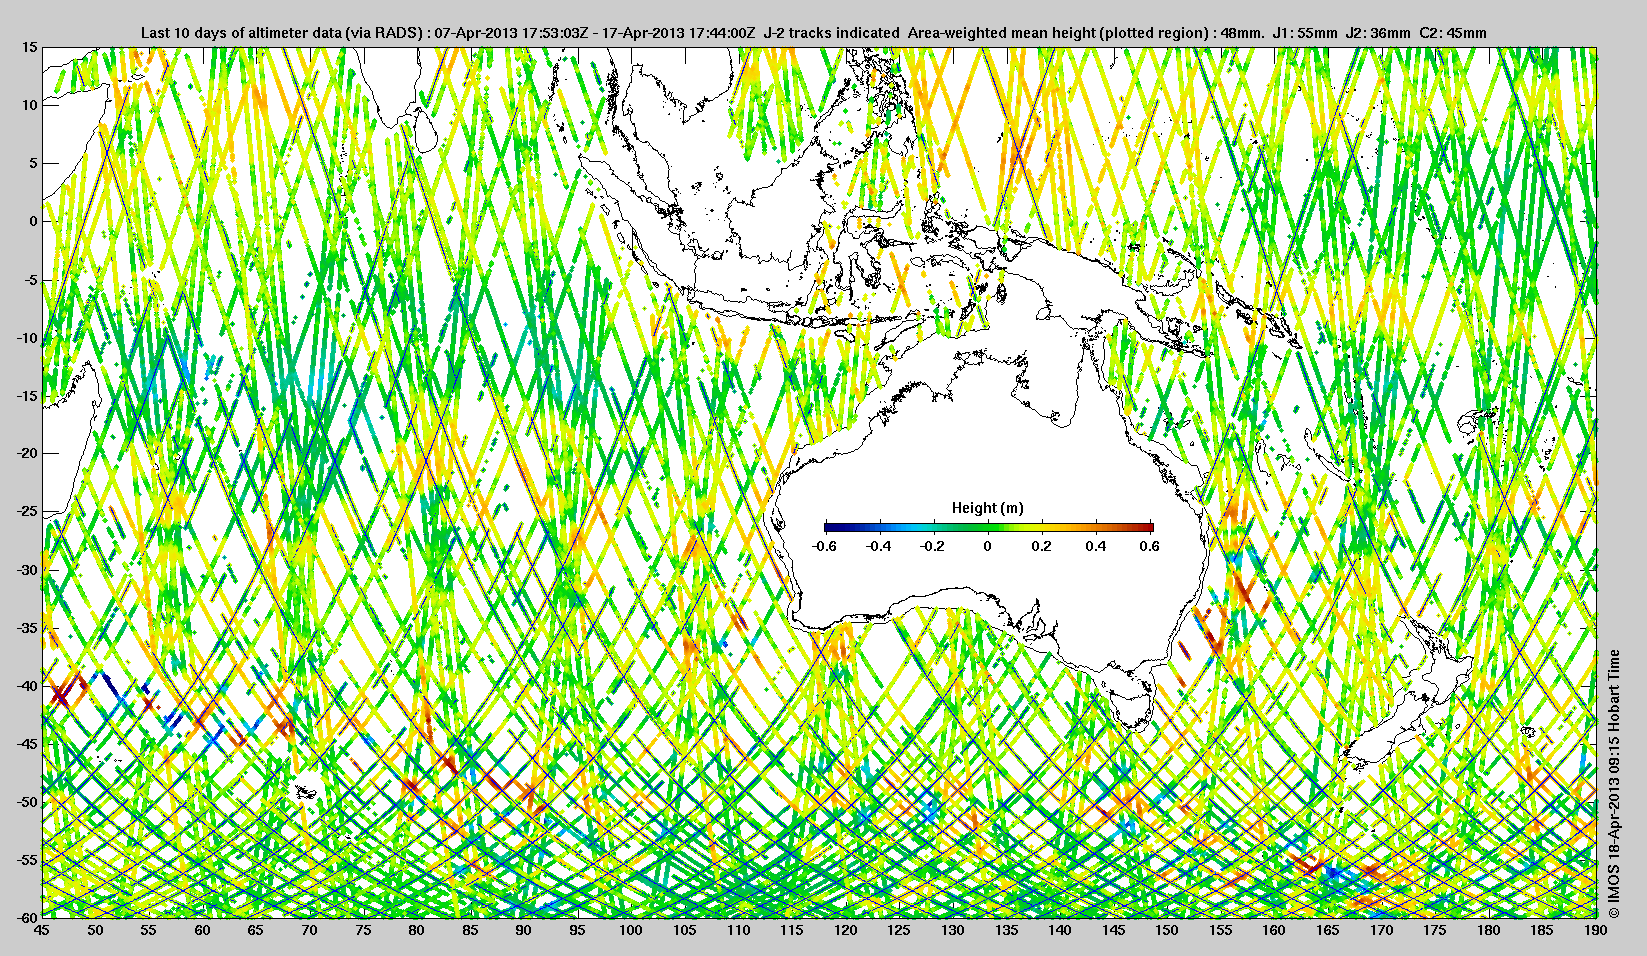Click longitude tick label '130' on bottom axis
Image resolution: width=1647 pixels, height=956 pixels.
click(953, 931)
